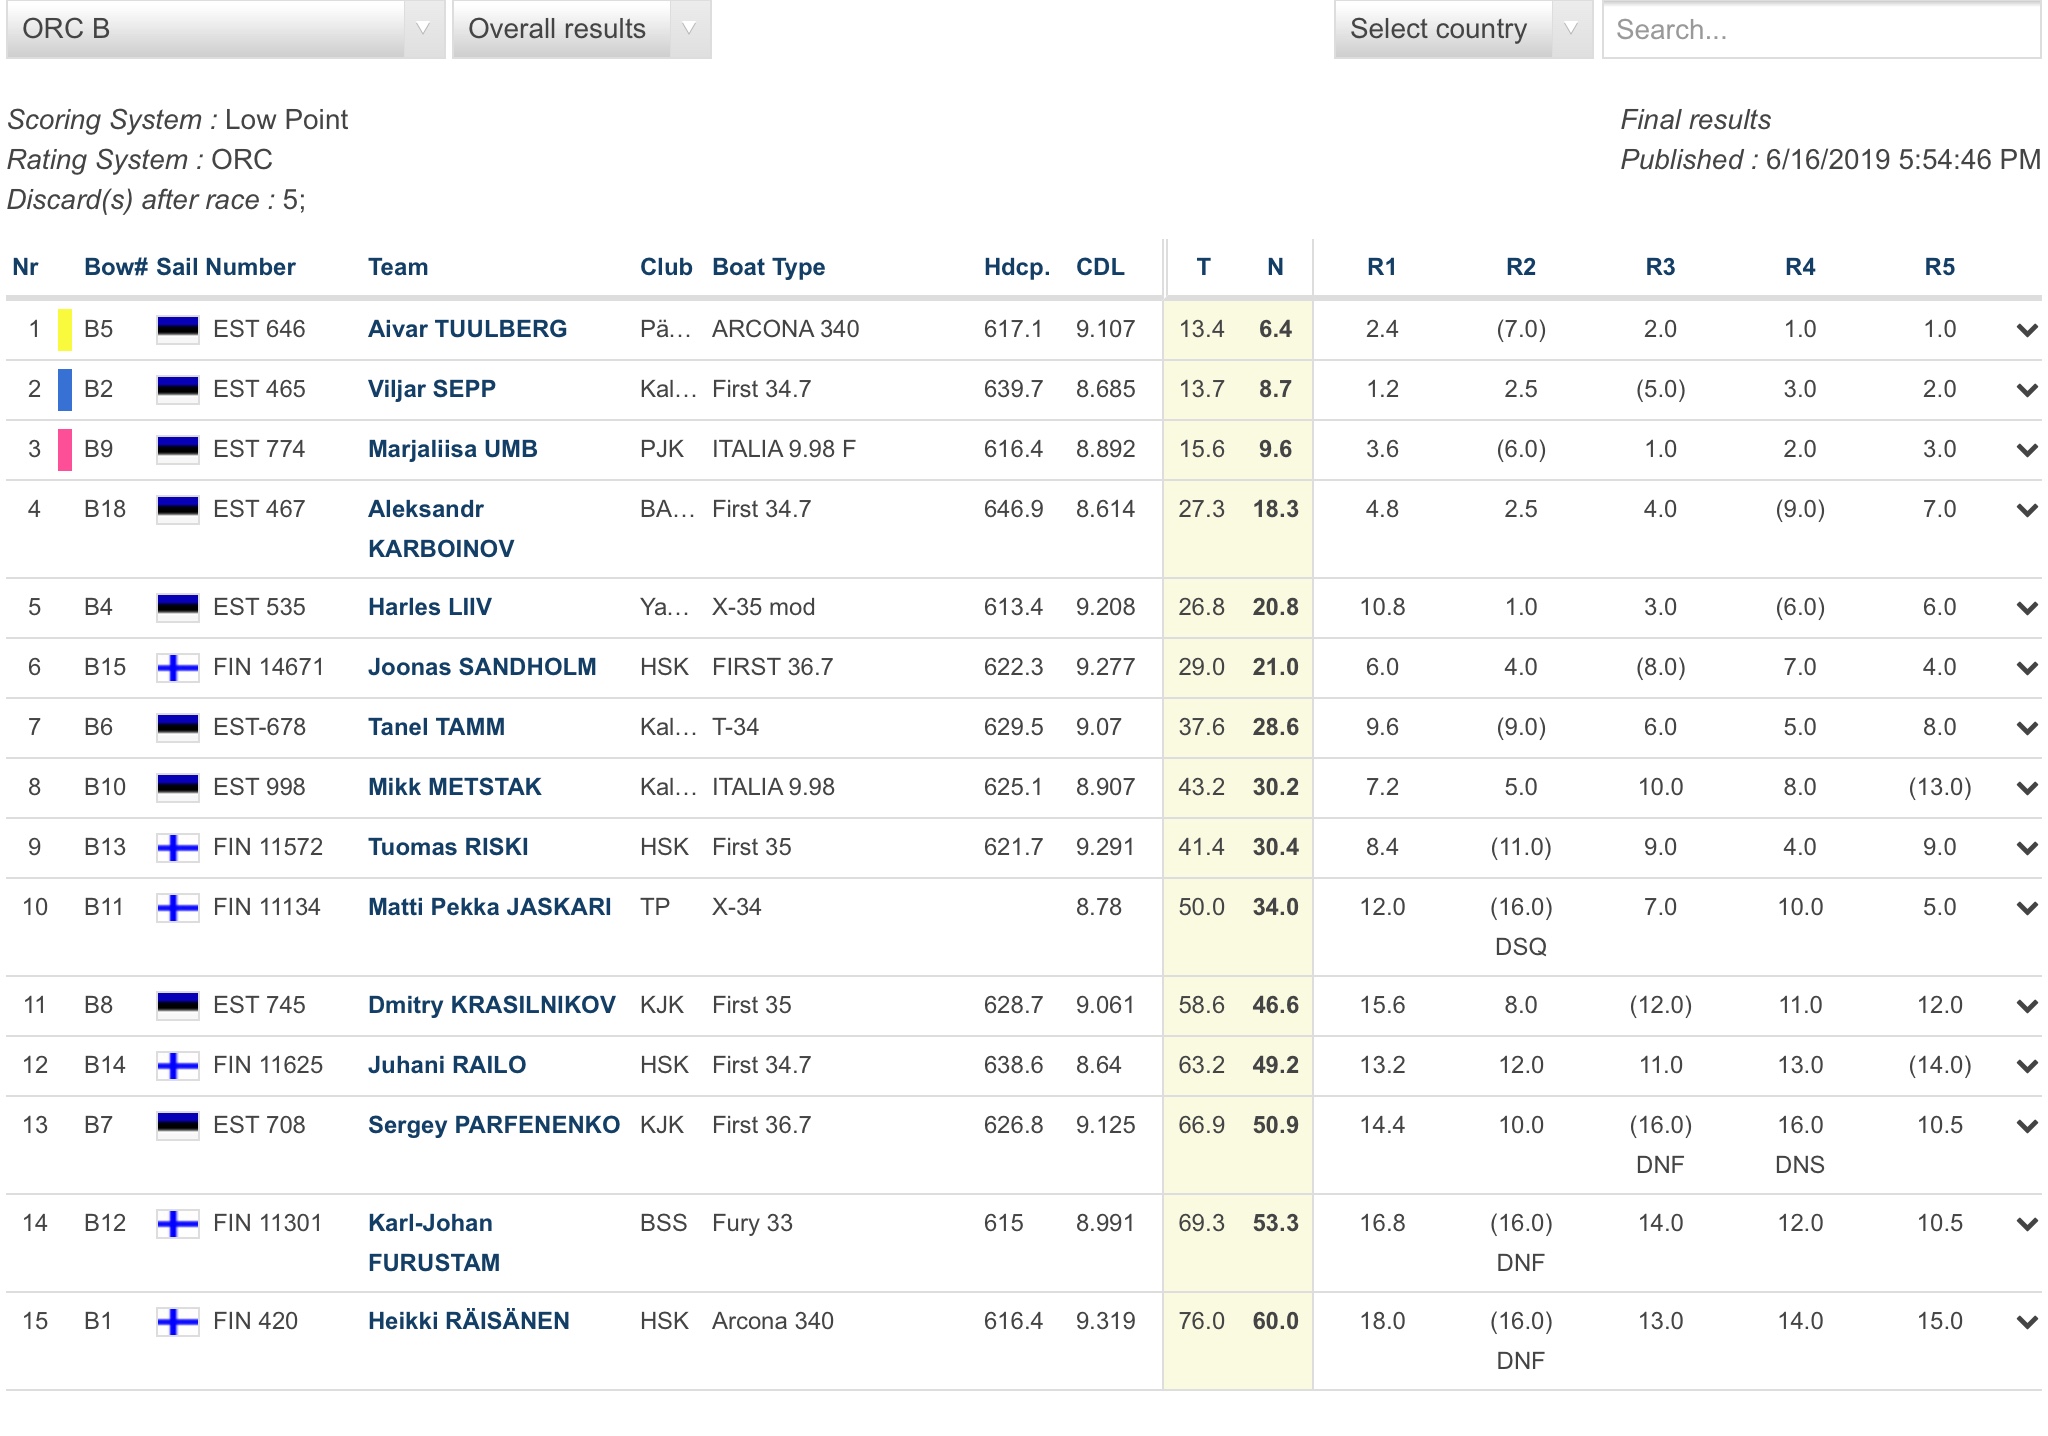The width and height of the screenshot is (2048, 1436).
Task: Click the blue swatch in Viljar Sepp's row
Action: [65, 389]
